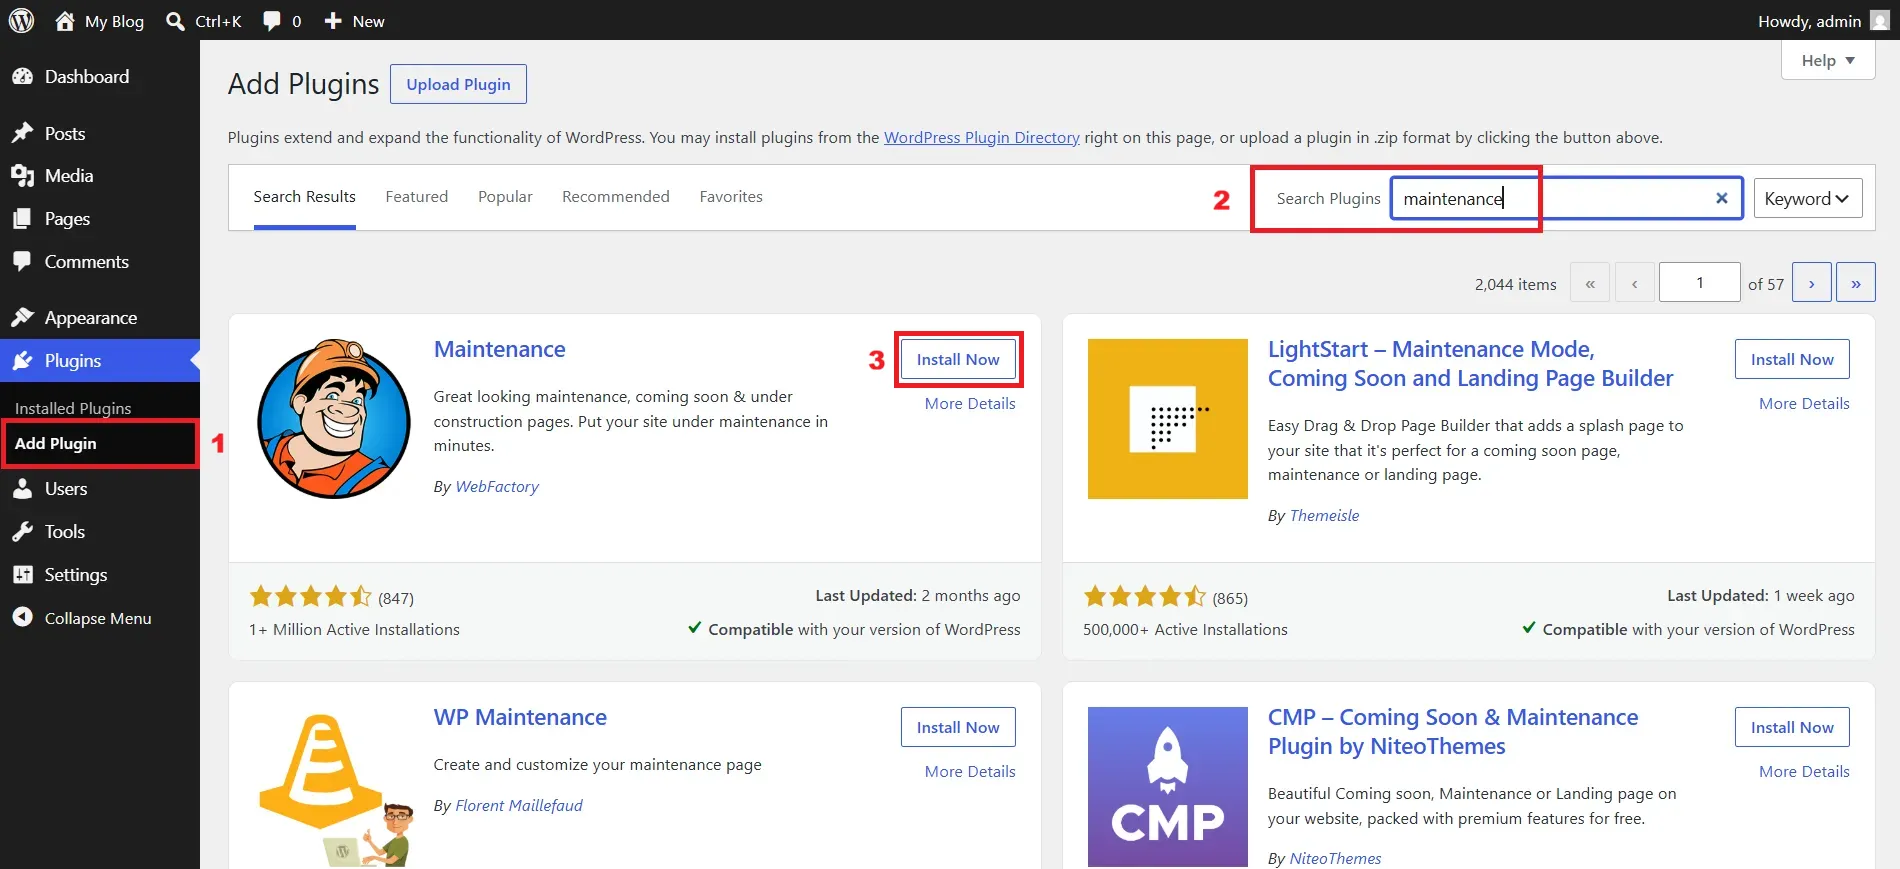Open the admin user avatar

click(x=1880, y=20)
